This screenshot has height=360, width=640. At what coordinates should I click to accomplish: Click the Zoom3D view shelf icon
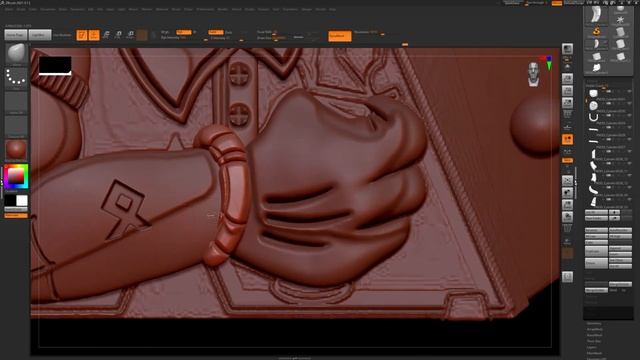point(567,204)
